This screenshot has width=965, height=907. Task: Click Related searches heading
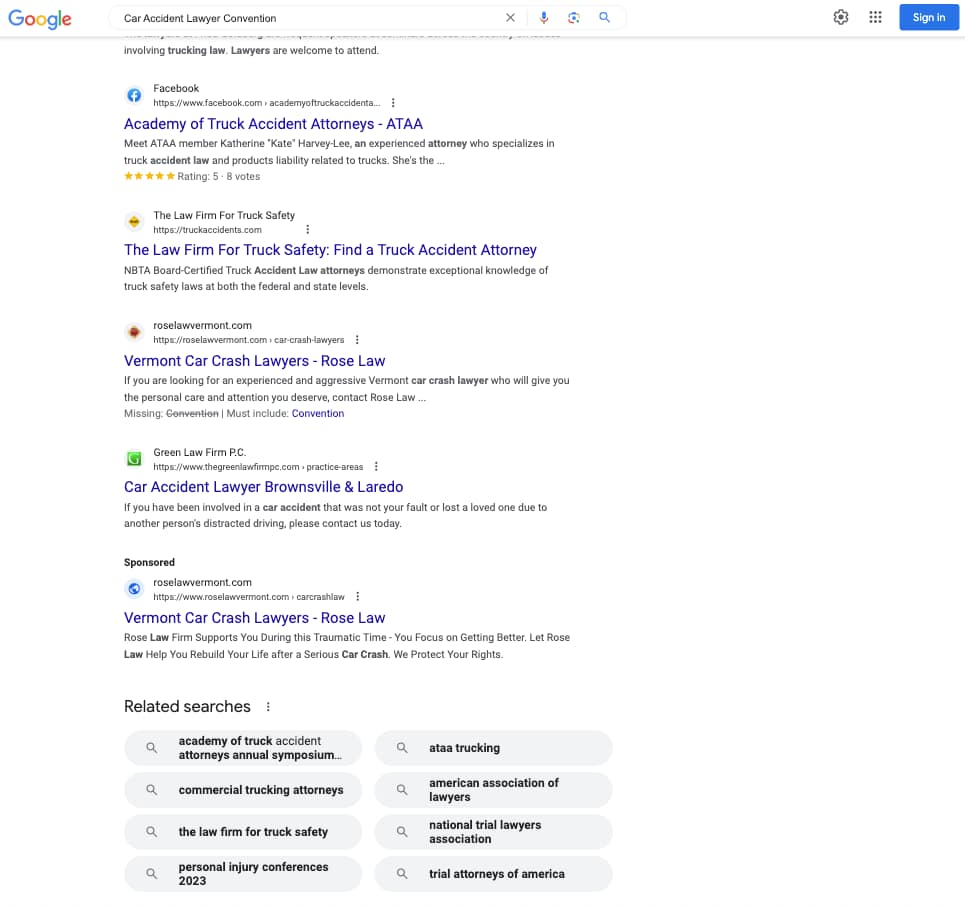[187, 706]
